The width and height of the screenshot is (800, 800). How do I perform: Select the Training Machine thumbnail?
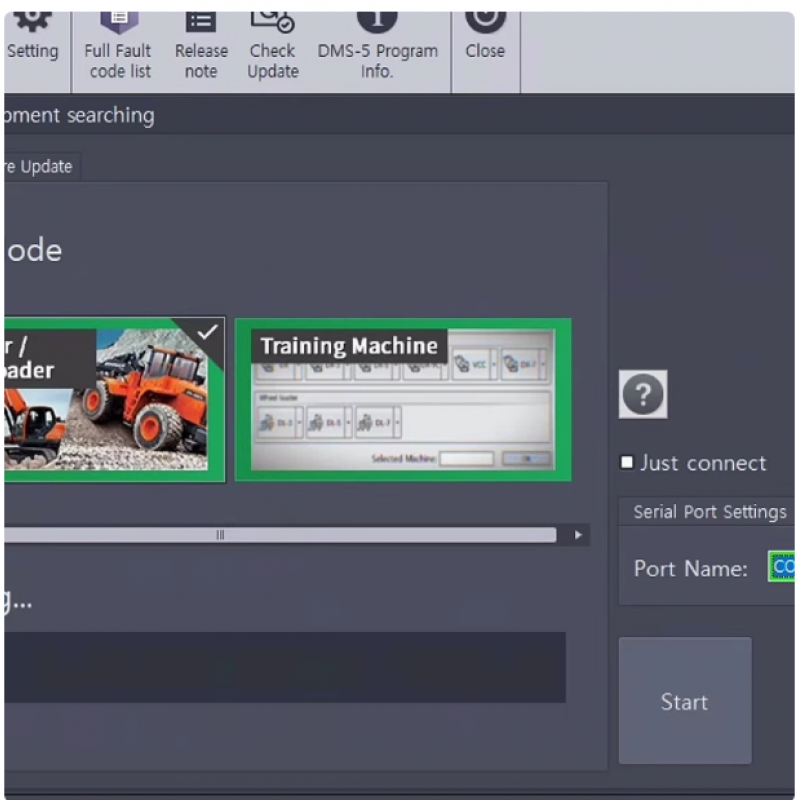(402, 399)
